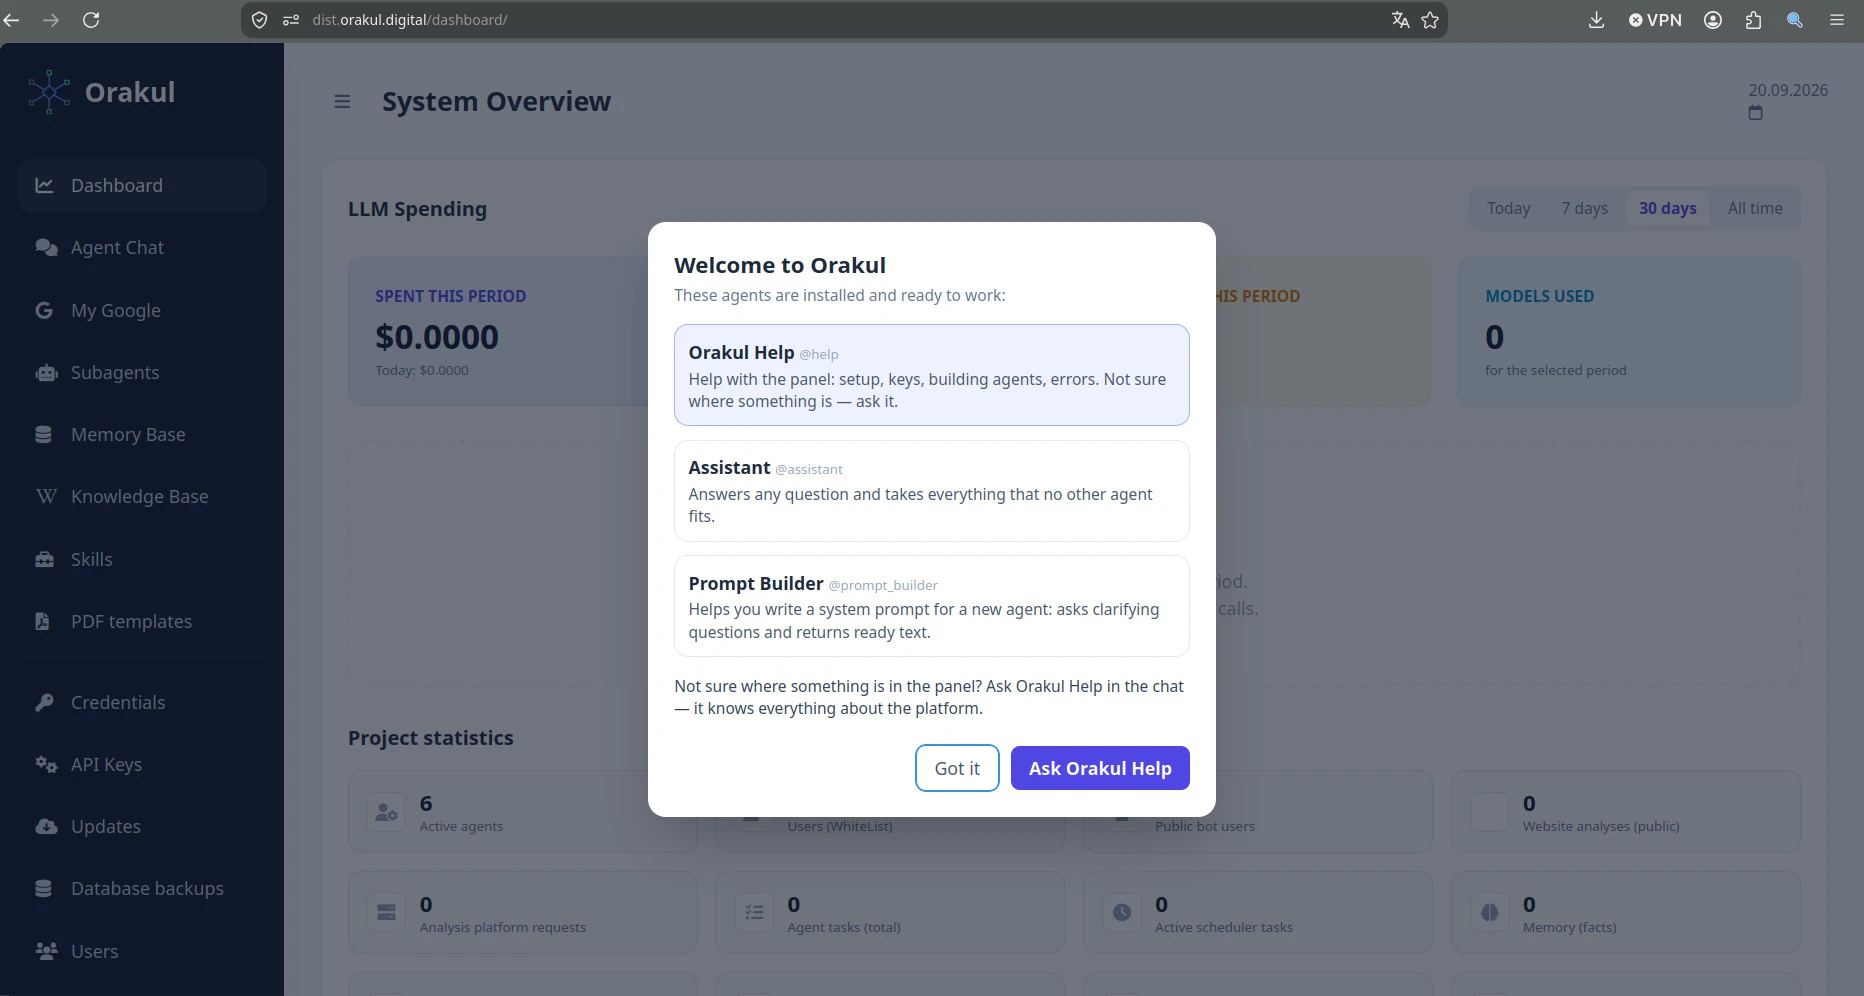
Task: Click the Agent Chat bubbles icon
Action: 46,247
